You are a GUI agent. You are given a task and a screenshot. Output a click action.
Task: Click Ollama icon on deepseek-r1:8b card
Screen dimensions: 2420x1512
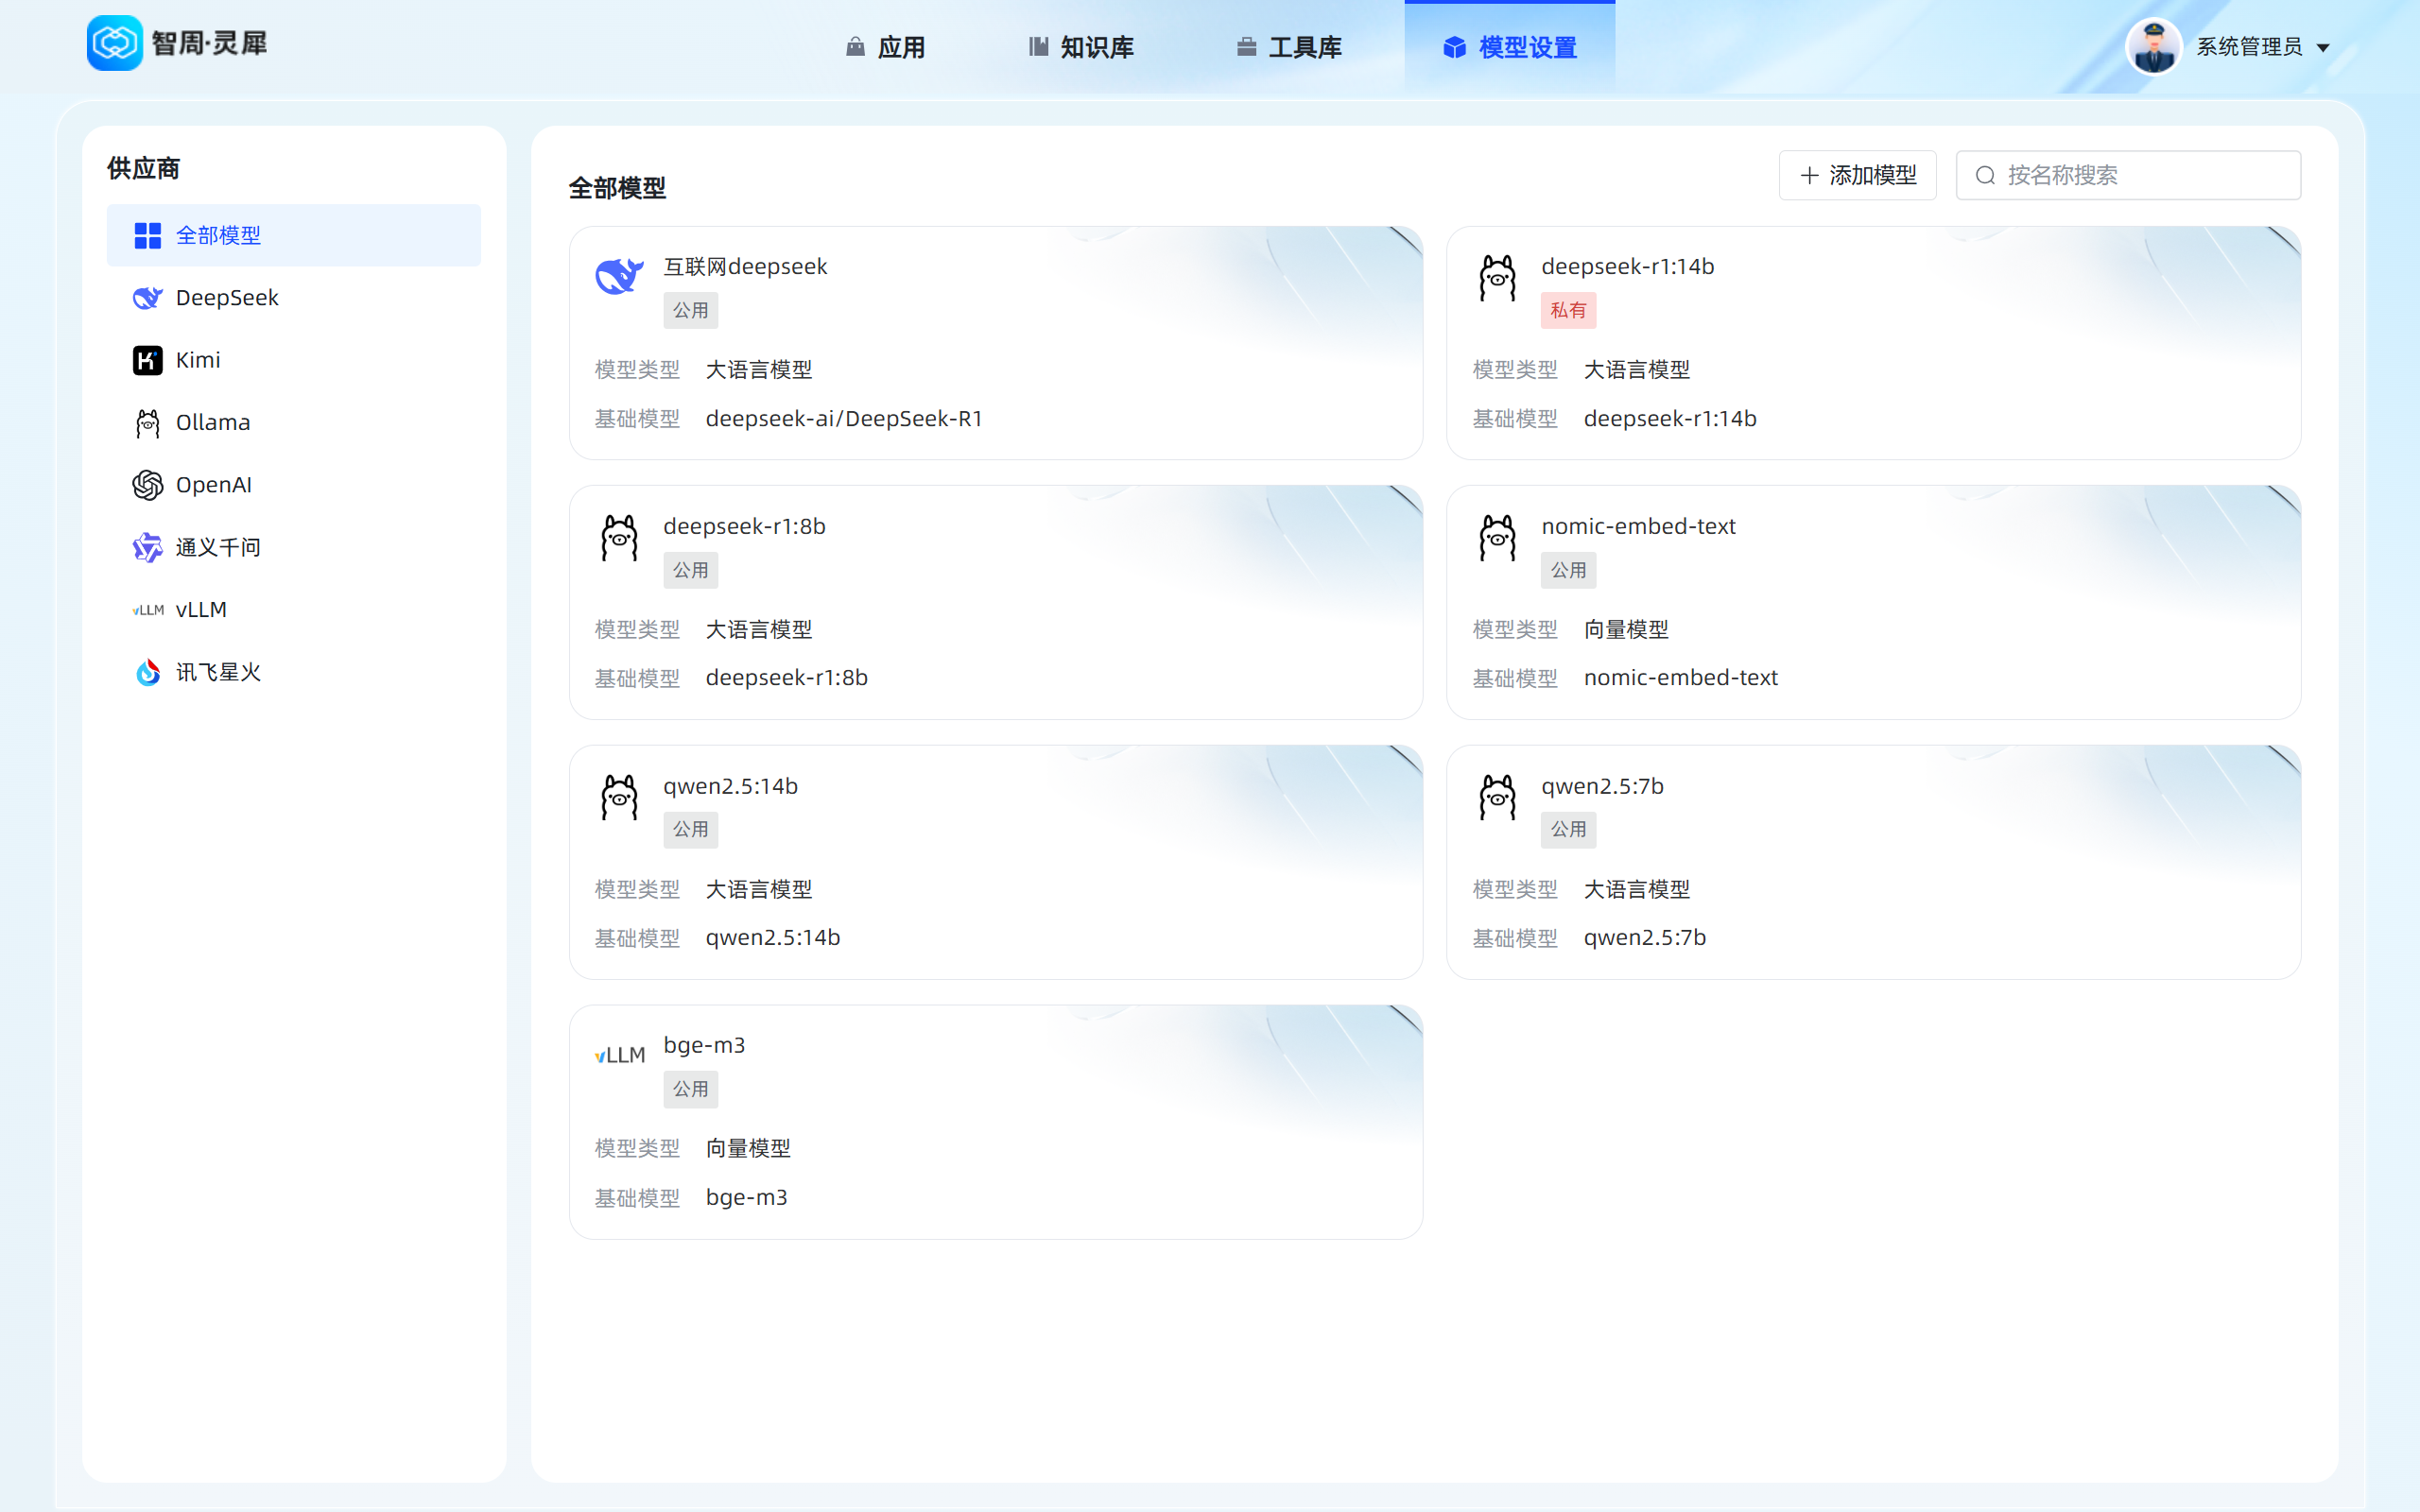point(620,538)
